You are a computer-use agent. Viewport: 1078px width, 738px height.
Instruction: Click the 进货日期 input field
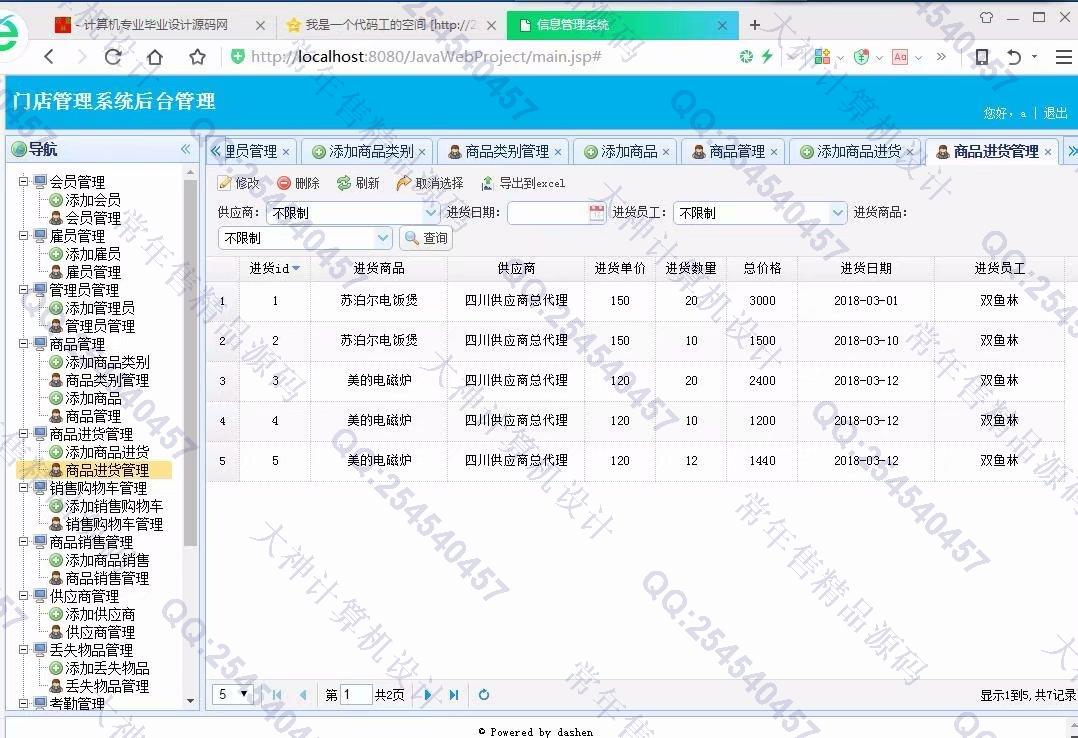pyautogui.click(x=549, y=213)
